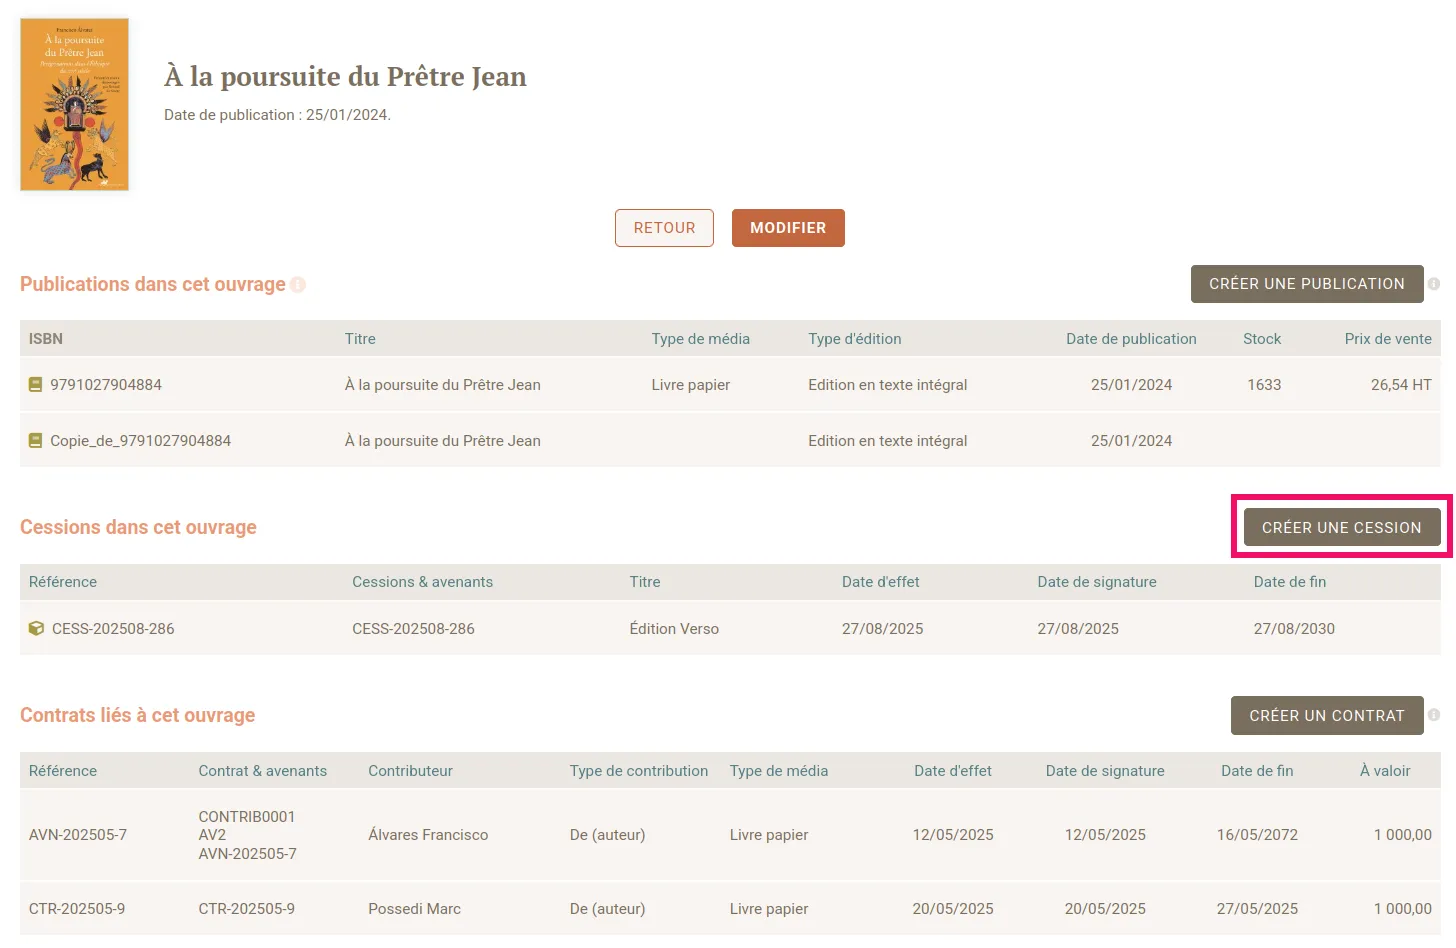Open the book cover thumbnail
This screenshot has height=948, width=1456.
(75, 105)
